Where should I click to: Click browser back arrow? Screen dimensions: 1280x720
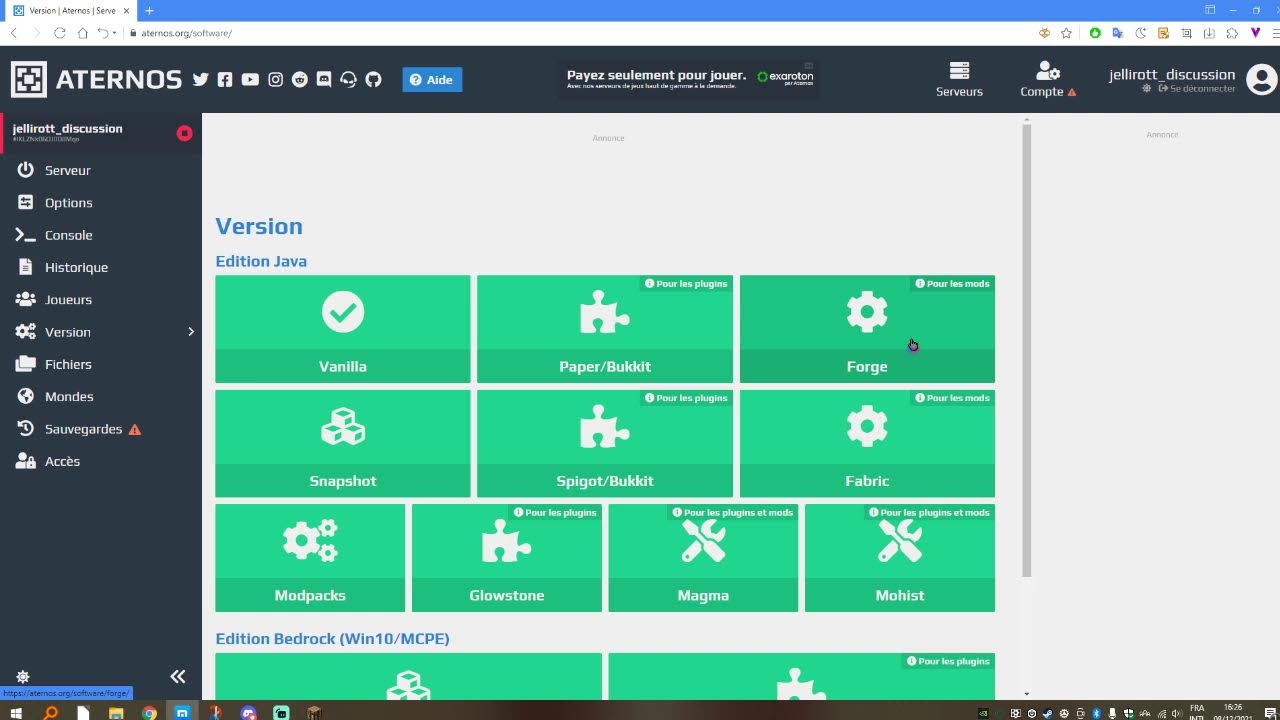[x=14, y=33]
